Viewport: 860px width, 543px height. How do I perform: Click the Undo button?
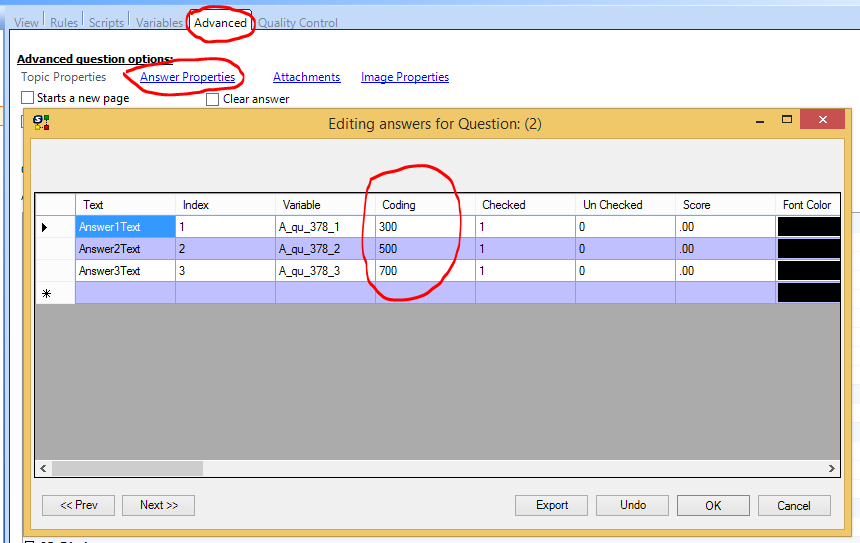pyautogui.click(x=632, y=505)
